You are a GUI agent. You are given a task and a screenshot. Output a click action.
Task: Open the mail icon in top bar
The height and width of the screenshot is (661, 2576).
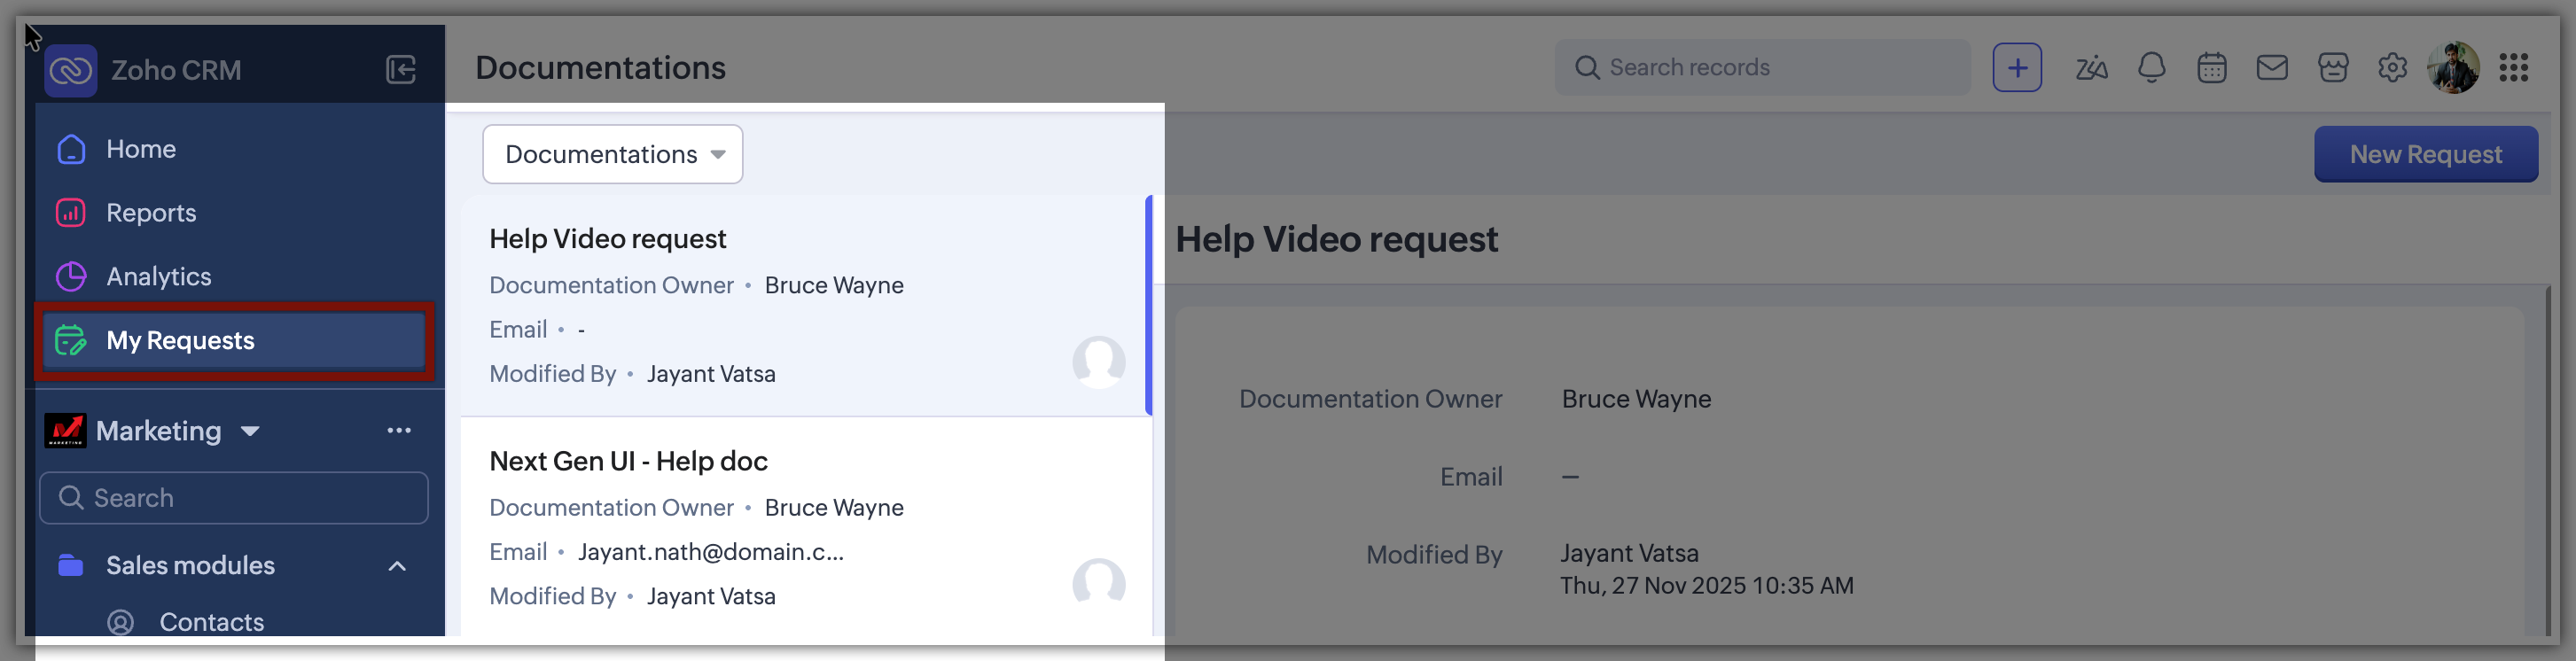(2271, 68)
